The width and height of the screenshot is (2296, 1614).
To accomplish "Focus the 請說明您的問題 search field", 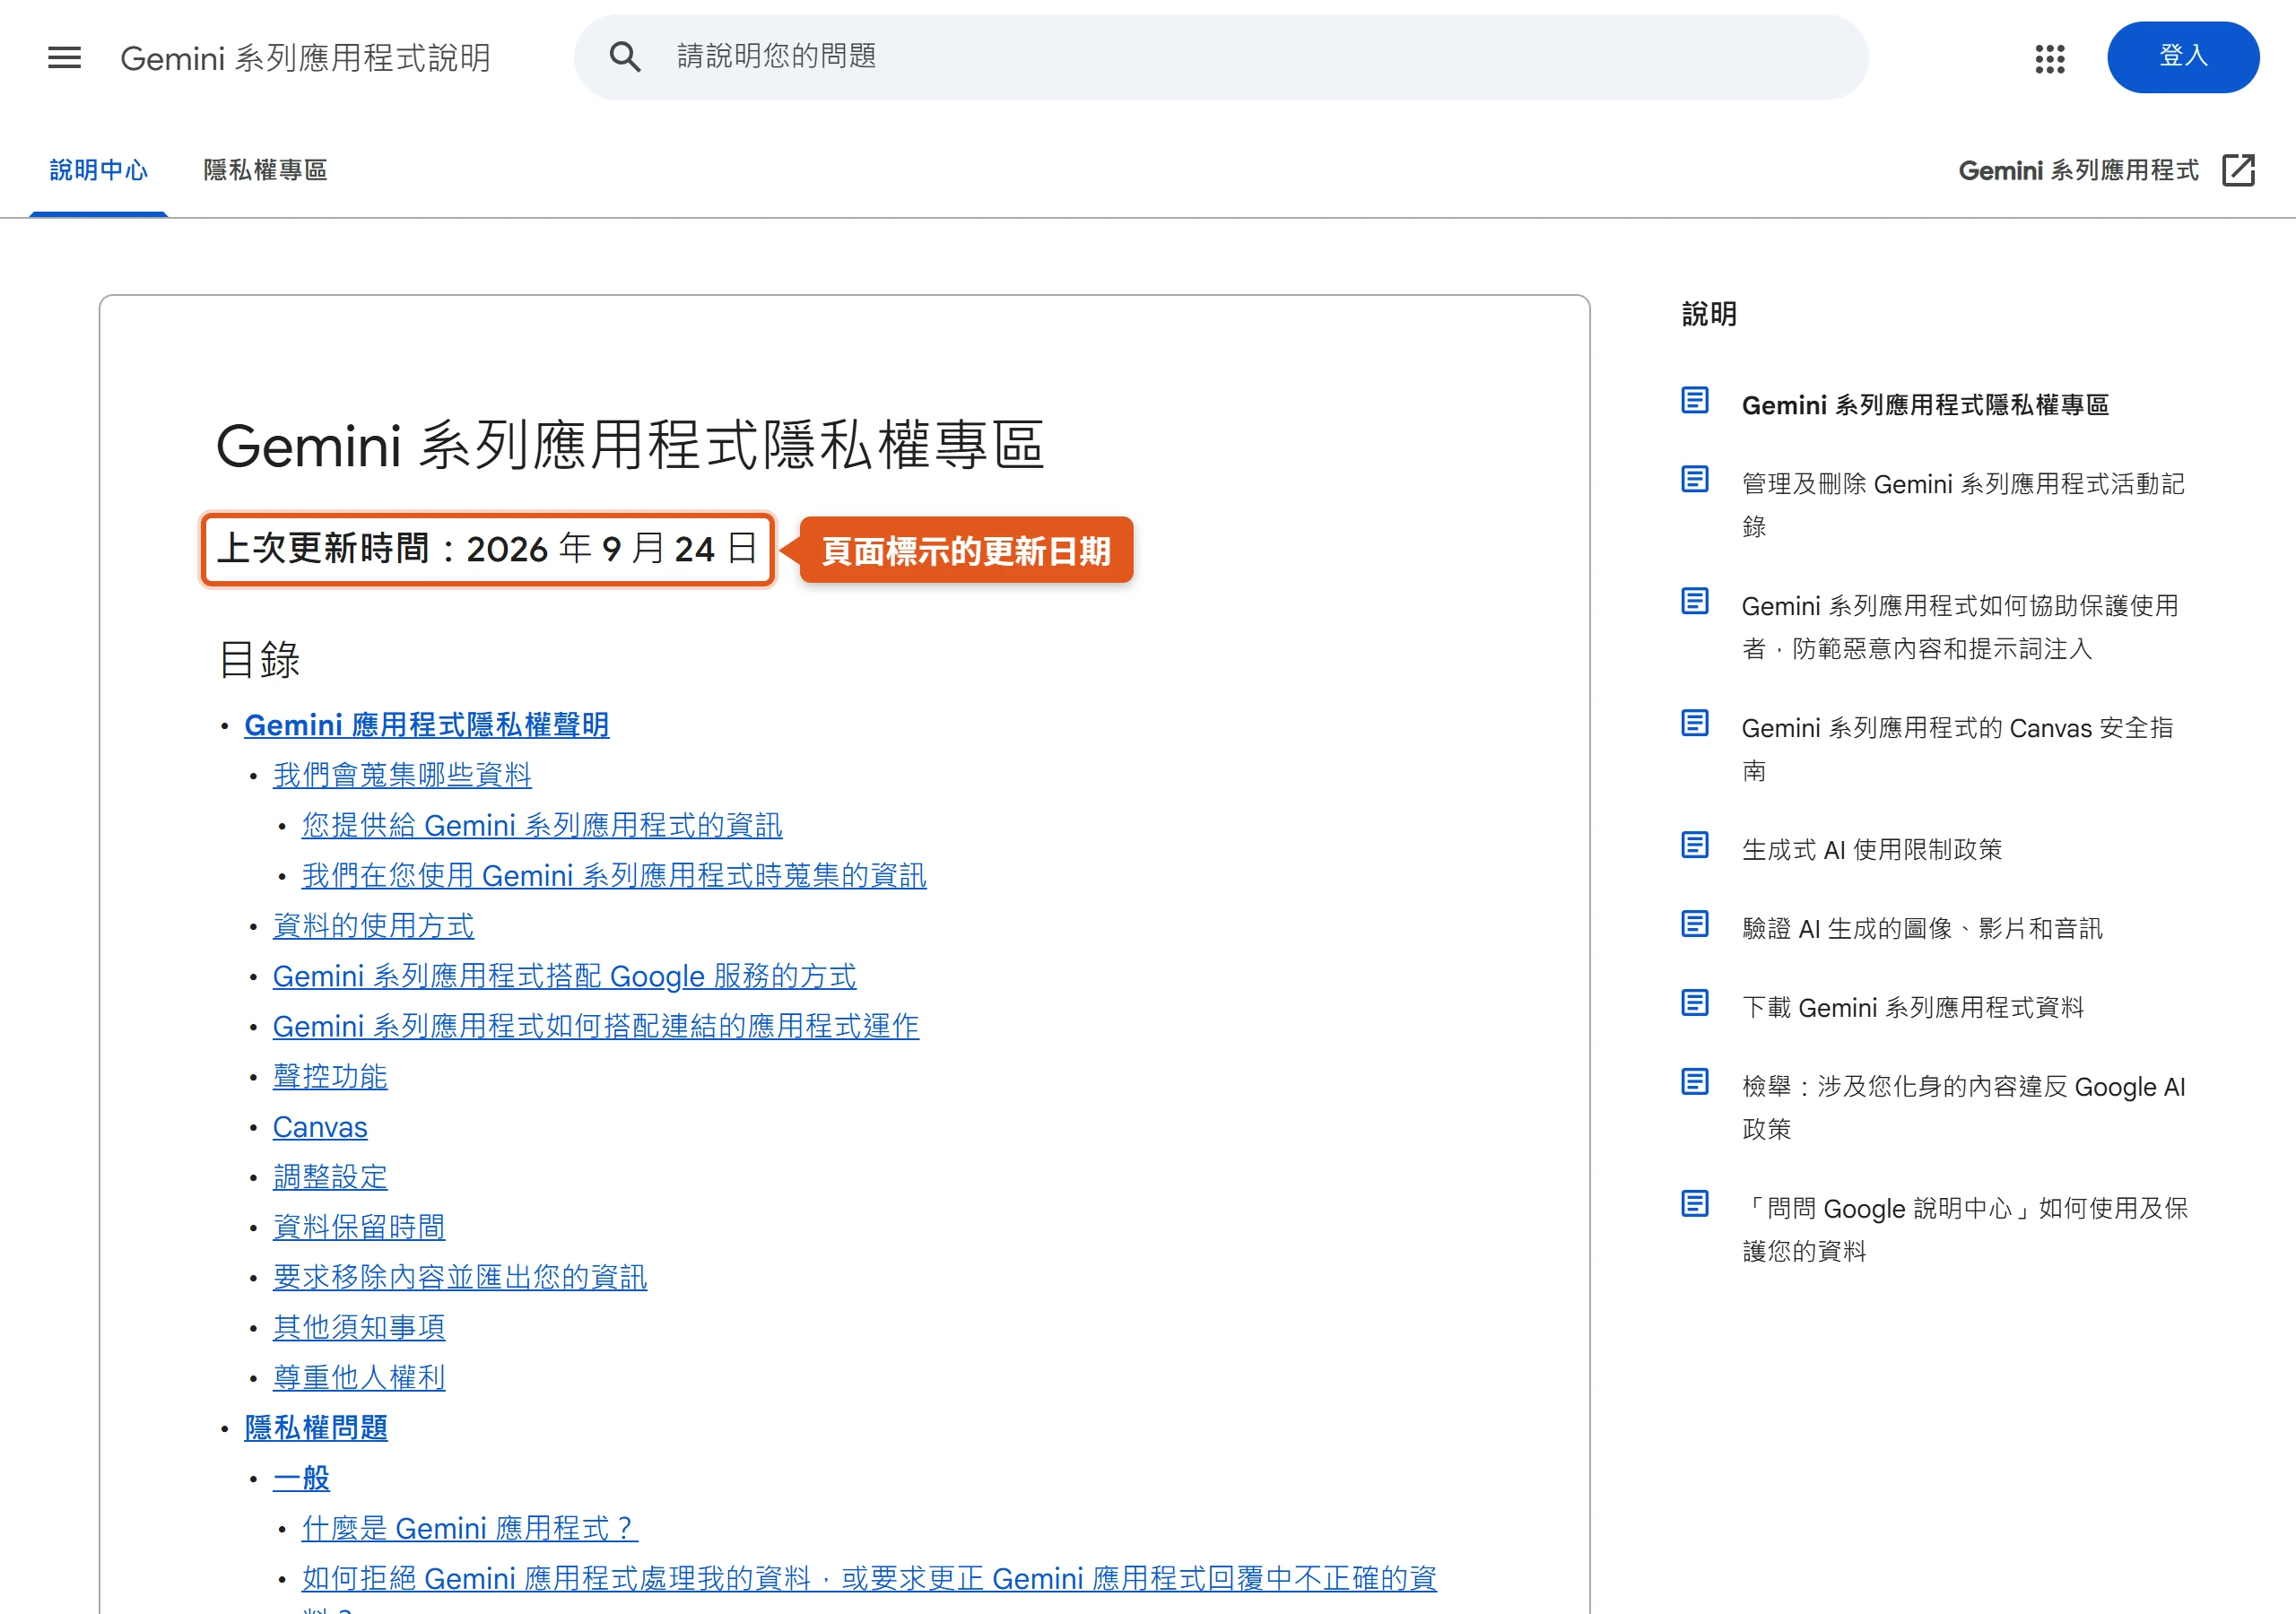I will coord(1220,57).
